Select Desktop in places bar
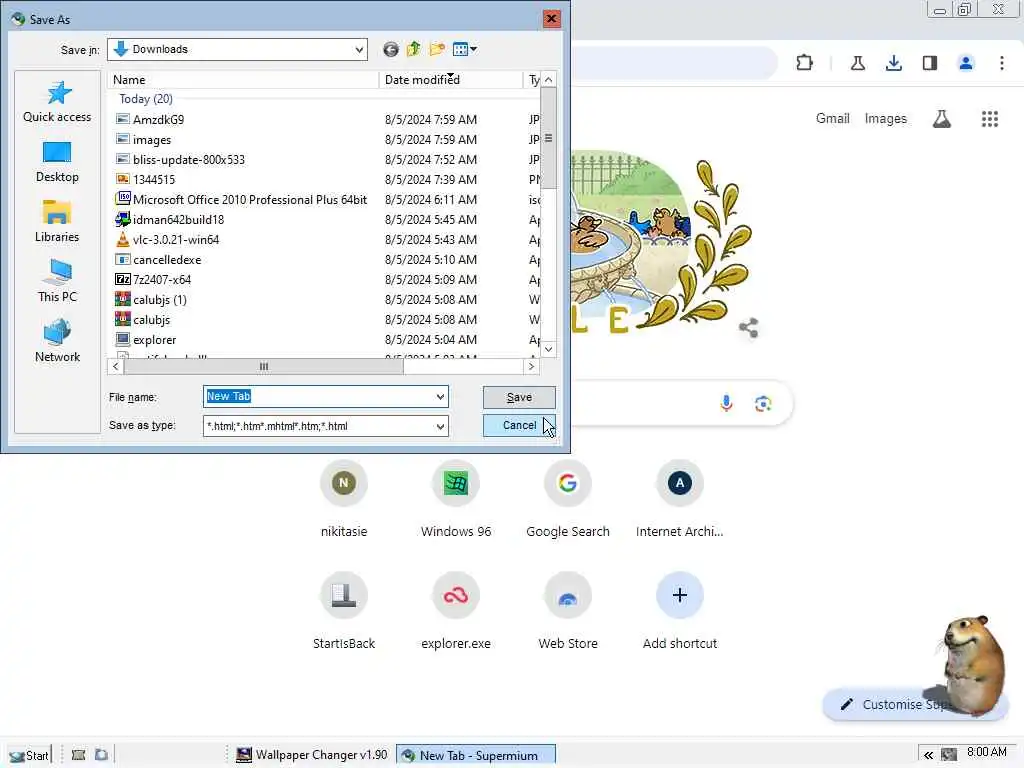Screen dimensions: 1024x768 [57, 162]
